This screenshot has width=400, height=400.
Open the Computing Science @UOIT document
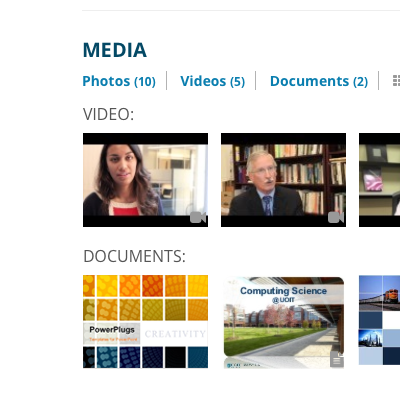pyautogui.click(x=283, y=322)
